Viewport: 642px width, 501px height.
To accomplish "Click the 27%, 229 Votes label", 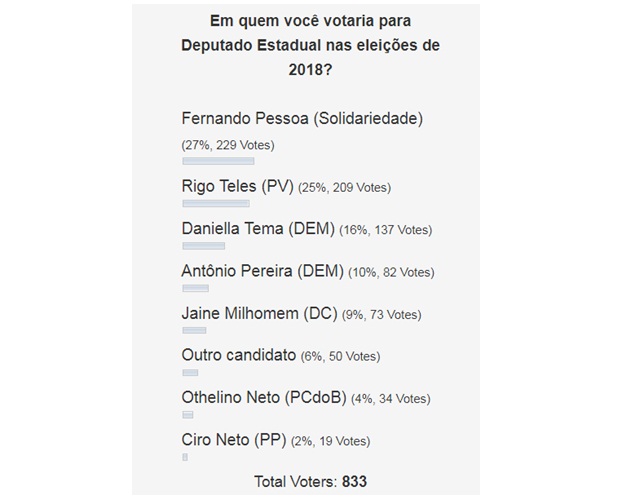I will pyautogui.click(x=228, y=145).
